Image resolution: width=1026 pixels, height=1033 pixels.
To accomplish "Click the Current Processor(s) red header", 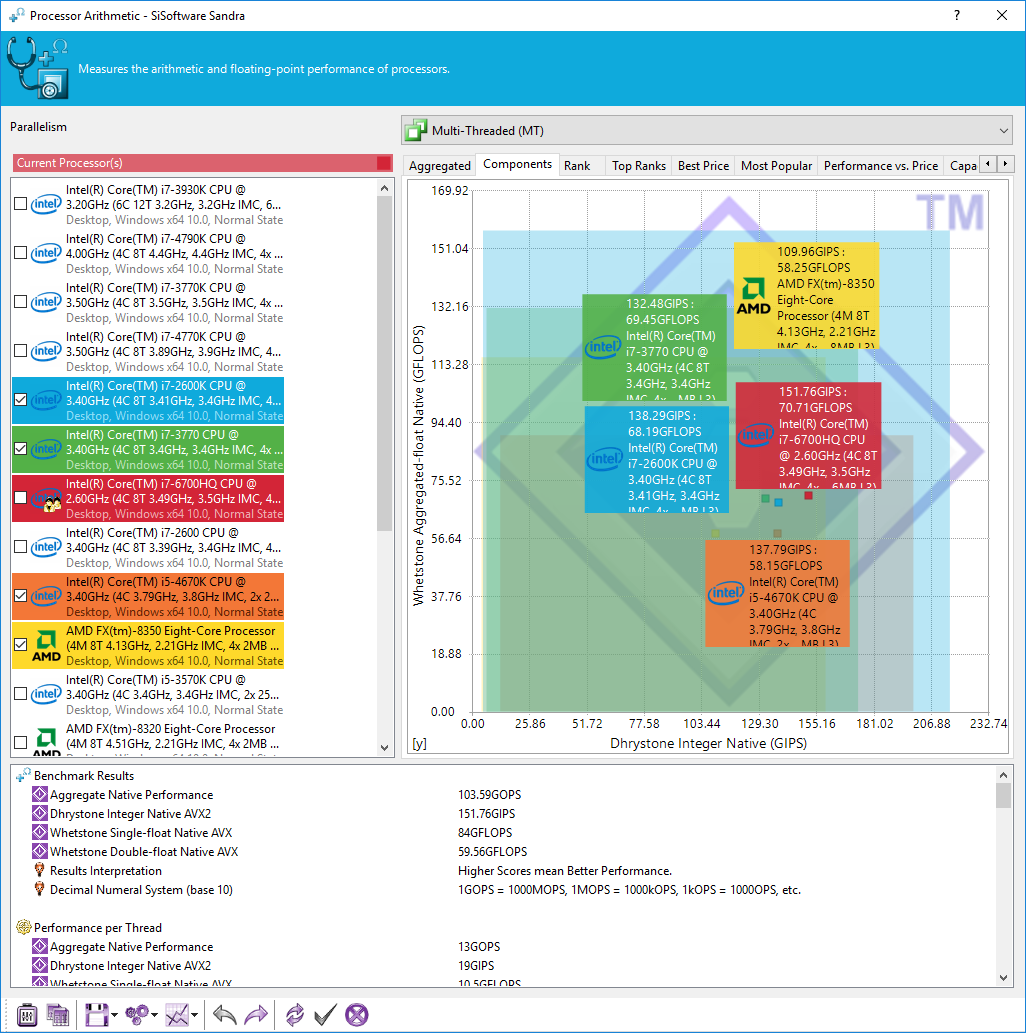I will point(202,163).
